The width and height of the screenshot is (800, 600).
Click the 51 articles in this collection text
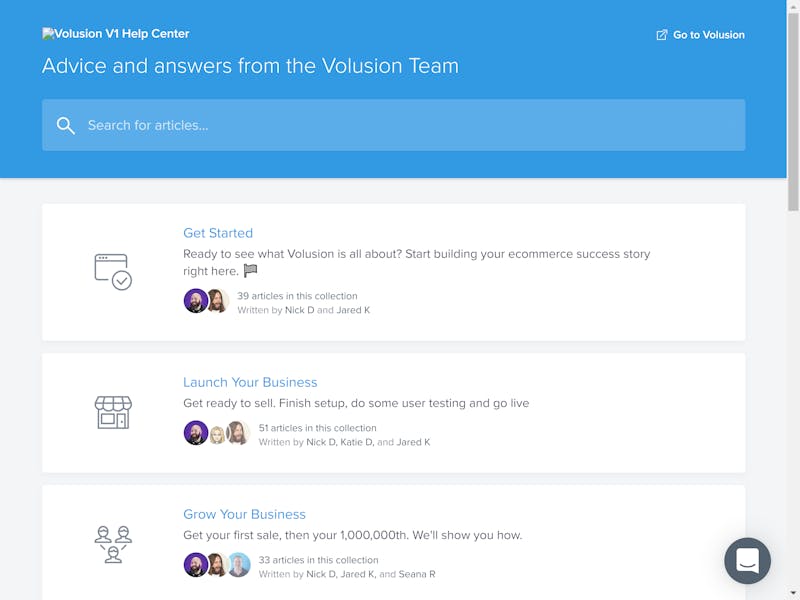(317, 428)
